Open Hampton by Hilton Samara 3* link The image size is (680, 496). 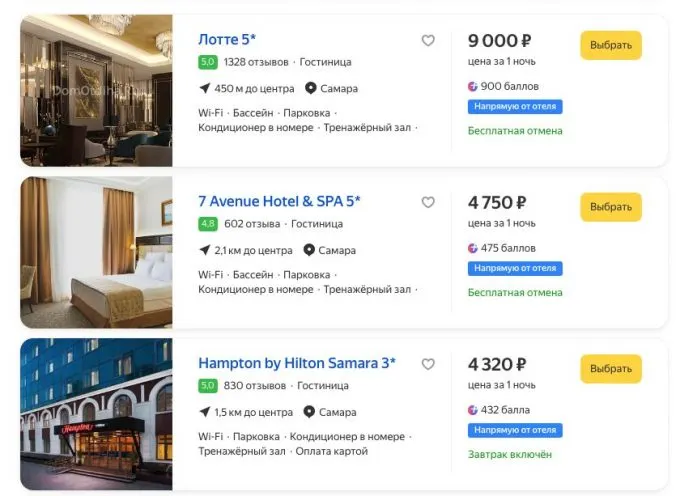[x=297, y=363]
